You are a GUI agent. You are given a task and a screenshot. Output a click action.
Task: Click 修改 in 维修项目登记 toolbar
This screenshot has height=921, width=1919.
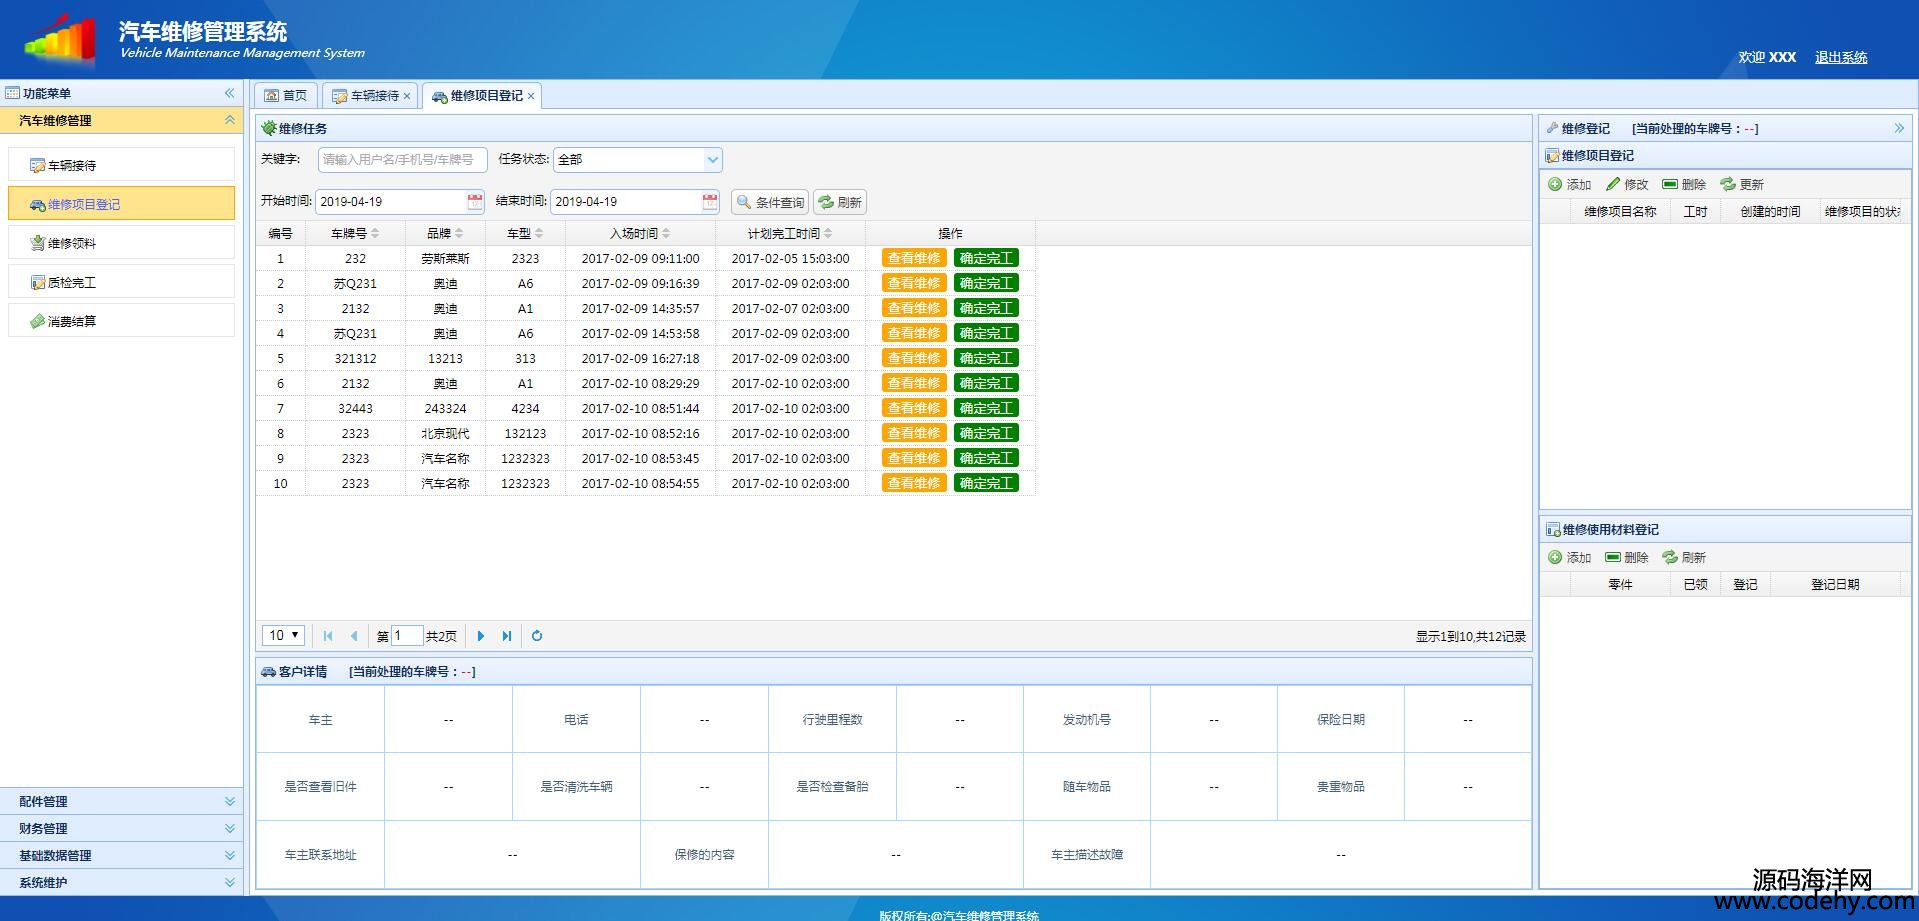coord(1627,185)
